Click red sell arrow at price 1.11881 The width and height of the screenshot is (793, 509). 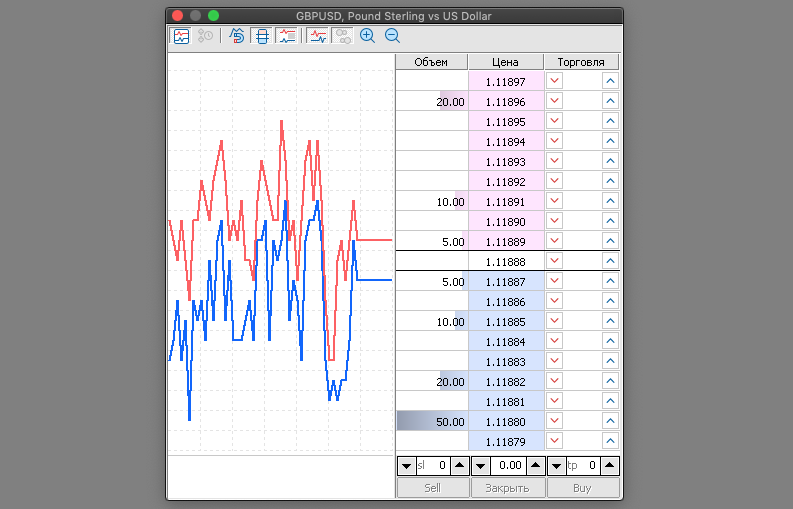[554, 401]
